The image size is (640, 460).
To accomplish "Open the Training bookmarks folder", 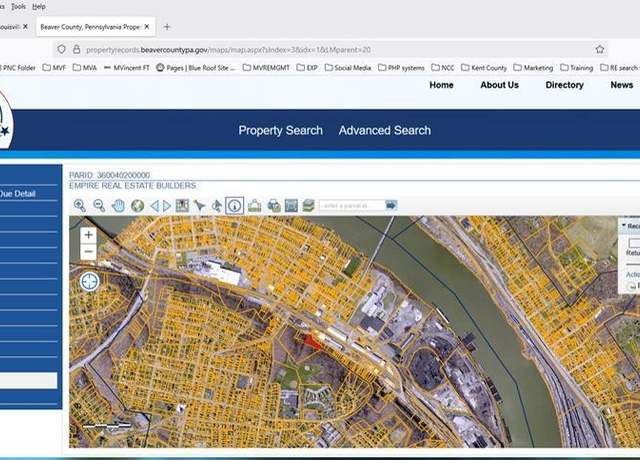I will (577, 68).
